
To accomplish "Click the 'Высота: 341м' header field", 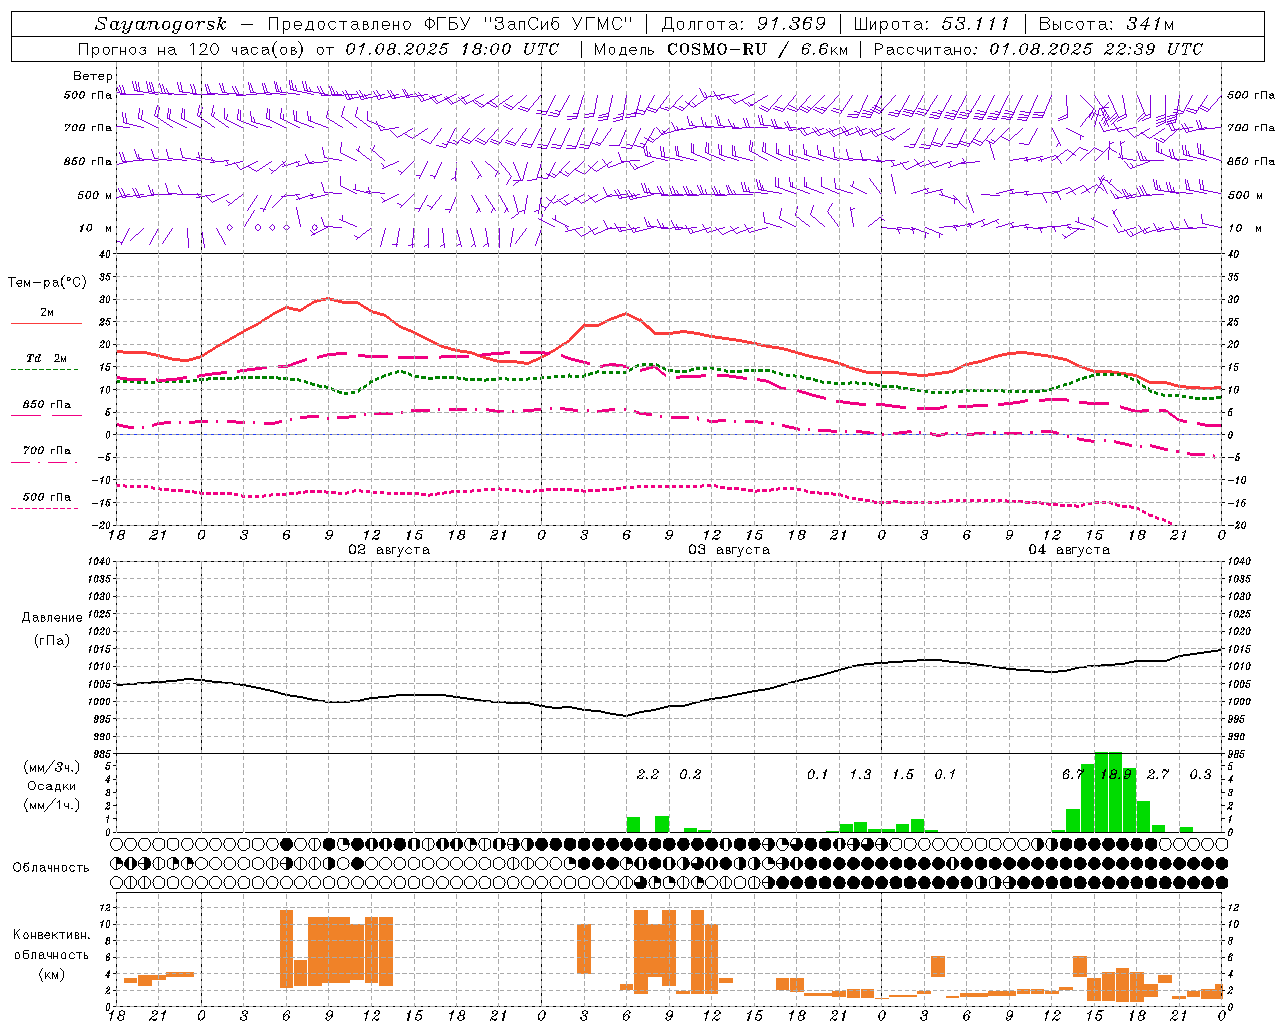I will [1106, 24].
